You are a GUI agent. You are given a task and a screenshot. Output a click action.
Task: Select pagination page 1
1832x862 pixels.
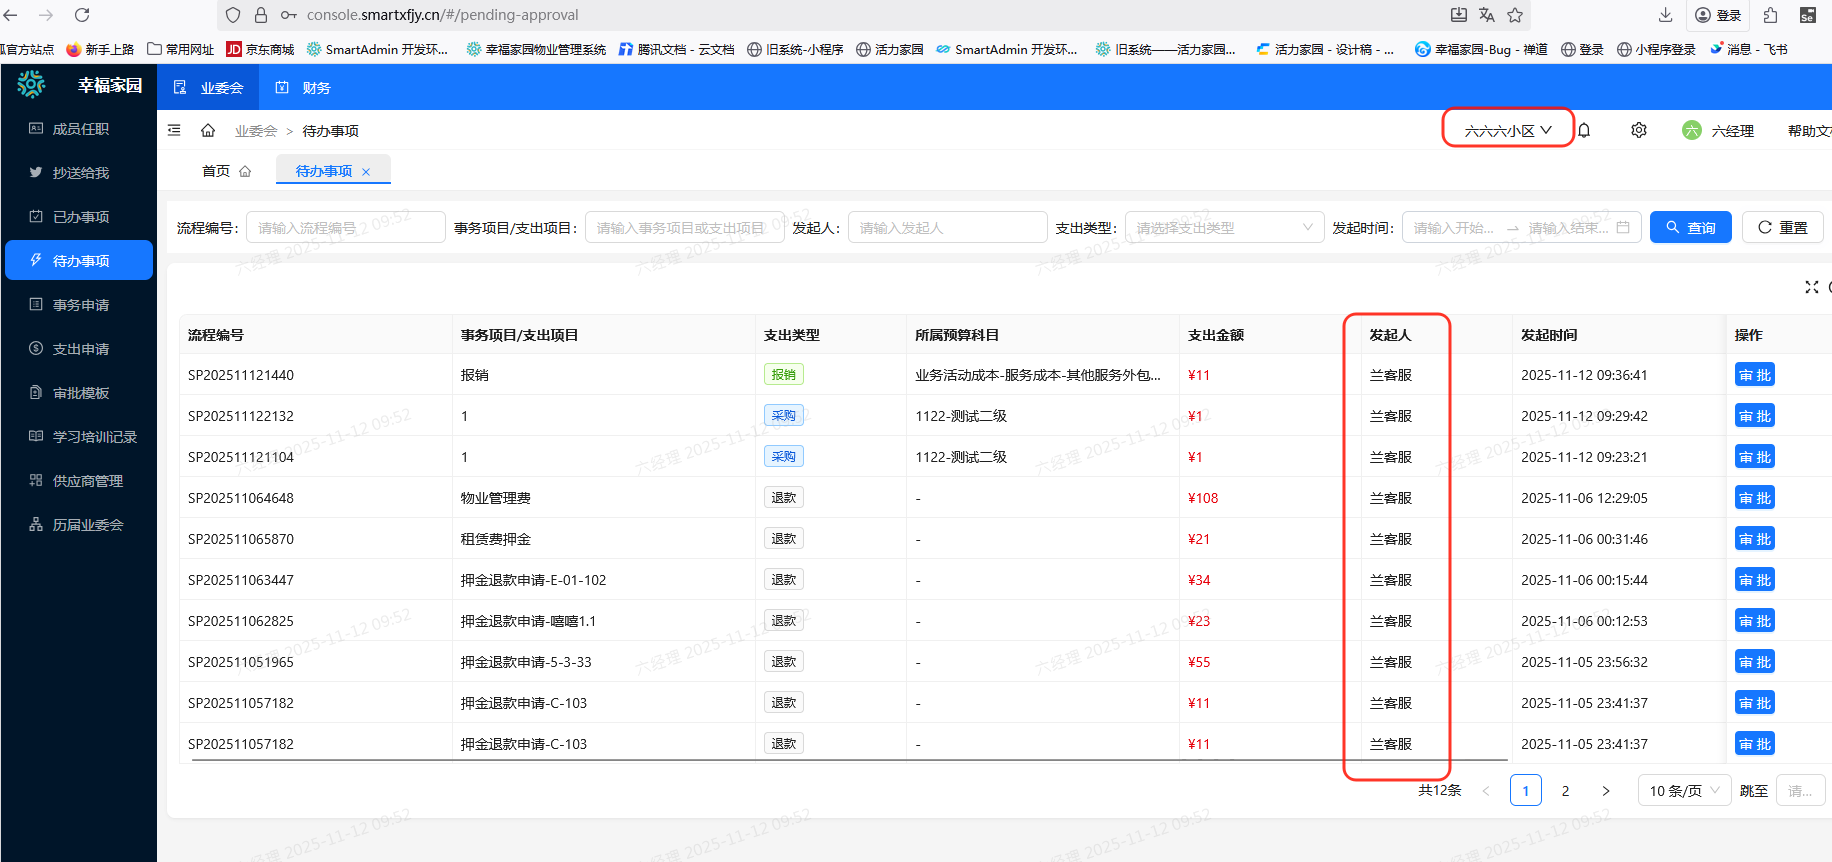tap(1525, 791)
